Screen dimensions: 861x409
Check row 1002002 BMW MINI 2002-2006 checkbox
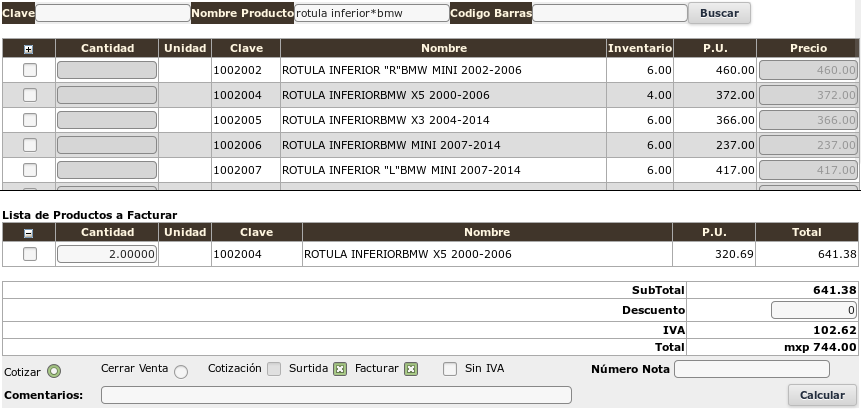click(30, 70)
